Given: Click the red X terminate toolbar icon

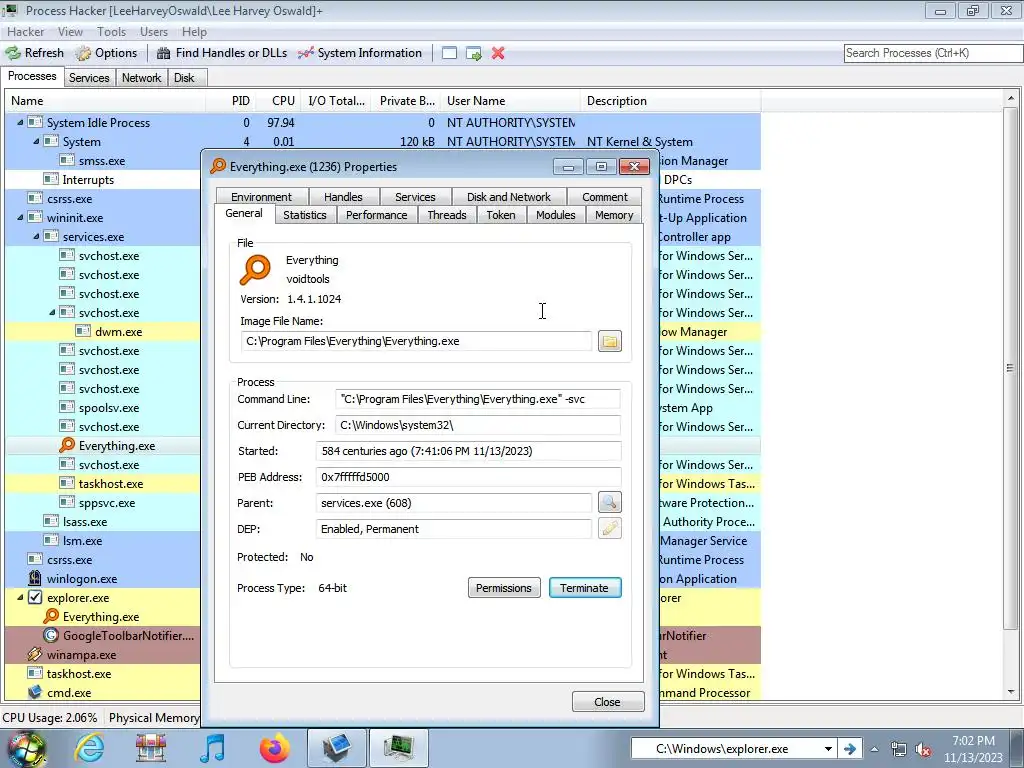Looking at the screenshot, I should (498, 54).
